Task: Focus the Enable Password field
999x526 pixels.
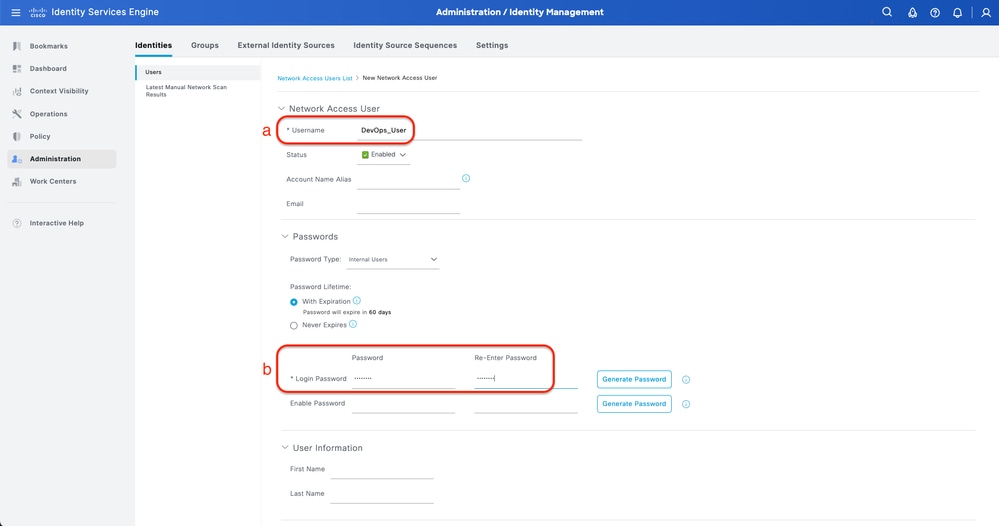Action: (403, 404)
